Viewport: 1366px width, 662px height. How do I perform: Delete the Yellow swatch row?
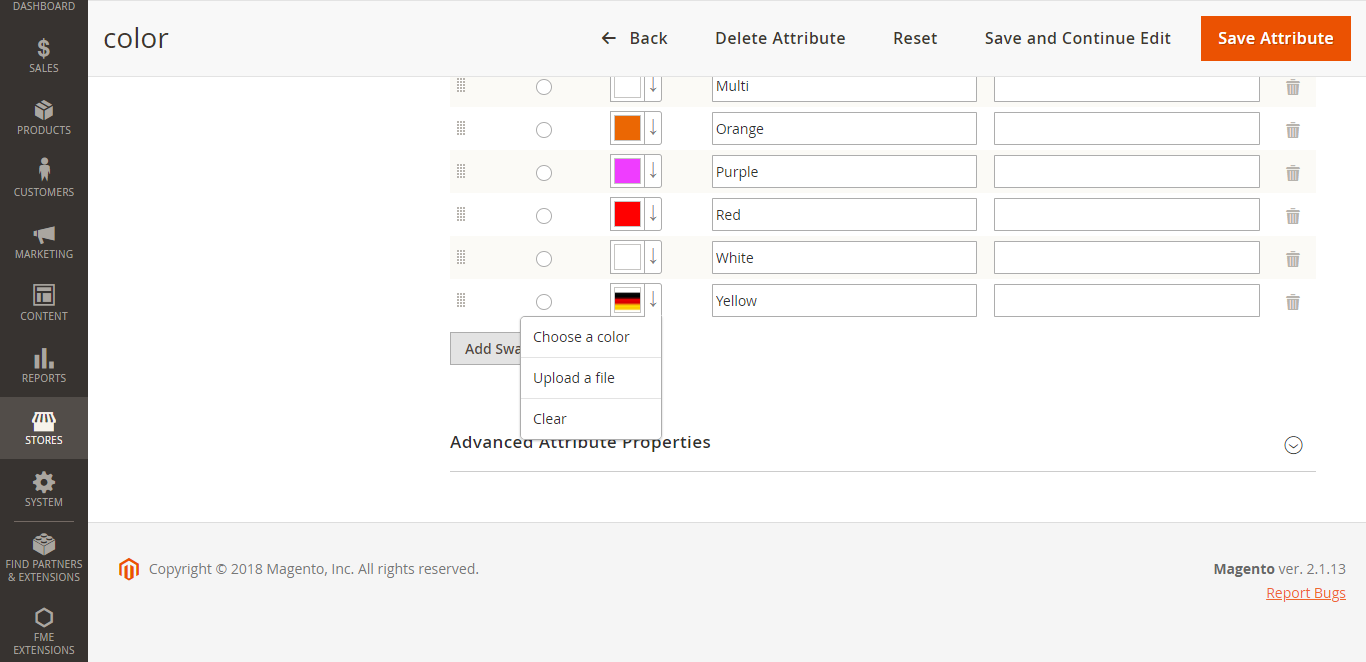click(1293, 302)
